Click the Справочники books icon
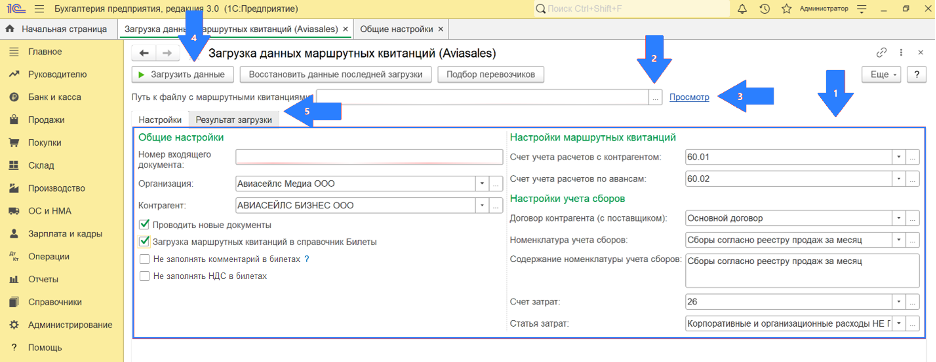Viewport: 936px width, 362px height. tap(14, 302)
